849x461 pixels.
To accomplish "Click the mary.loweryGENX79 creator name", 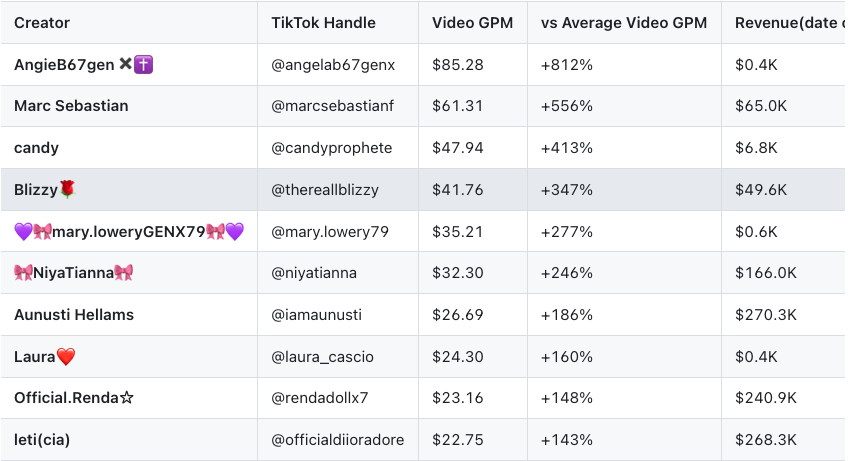I will [129, 232].
